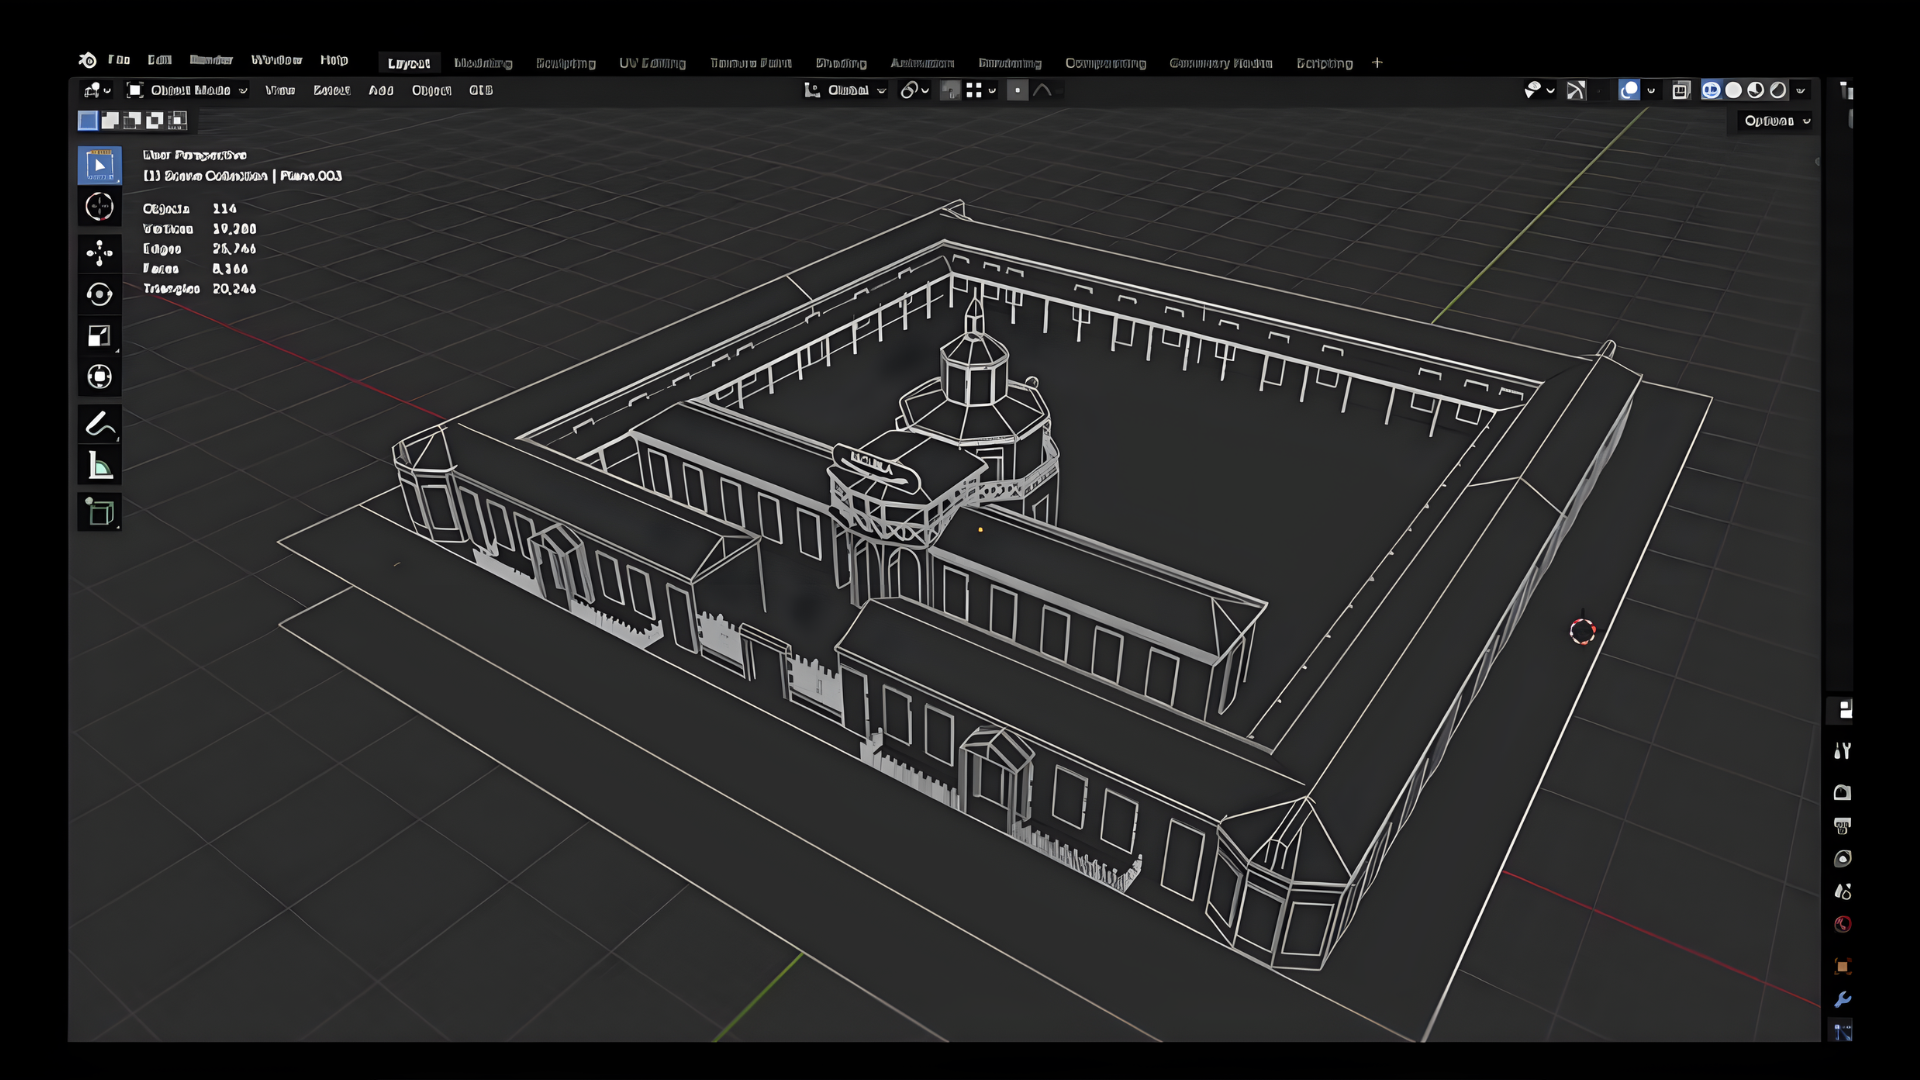Open the Modifiers wrench properties tab

click(x=1842, y=999)
